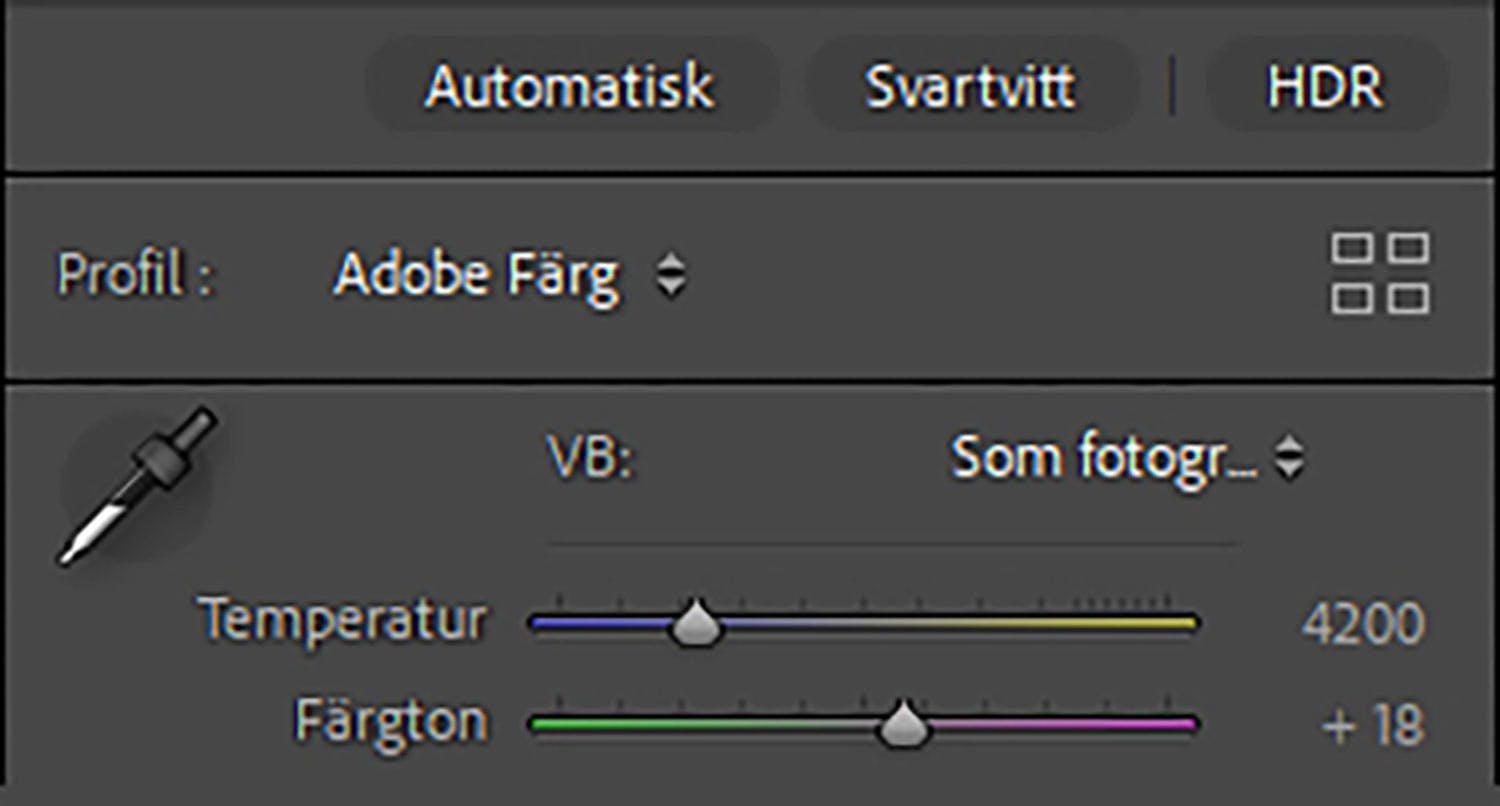Open the Som fotogr. white balance dropdown
This screenshot has width=1500, height=806.
[x=1103, y=459]
